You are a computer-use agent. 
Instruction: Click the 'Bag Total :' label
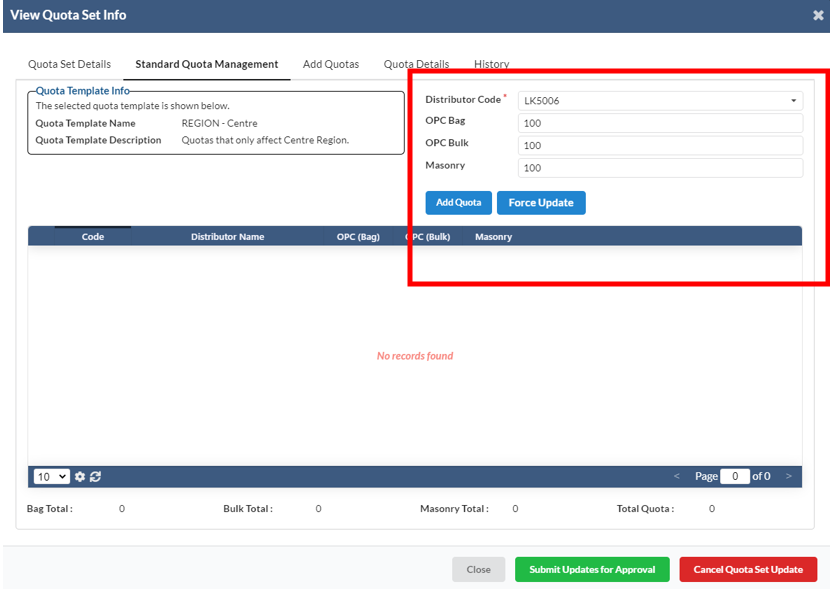point(50,509)
